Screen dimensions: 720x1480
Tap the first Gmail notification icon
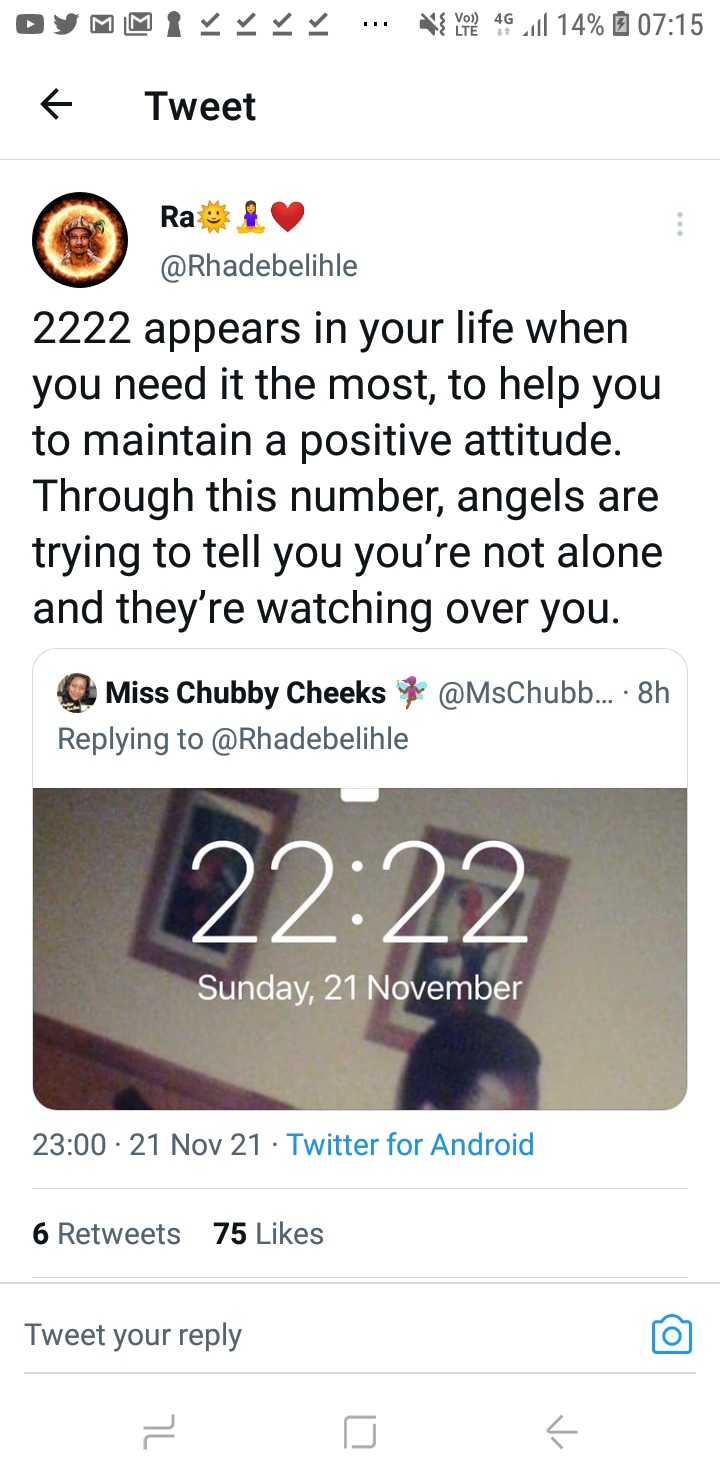click(101, 24)
